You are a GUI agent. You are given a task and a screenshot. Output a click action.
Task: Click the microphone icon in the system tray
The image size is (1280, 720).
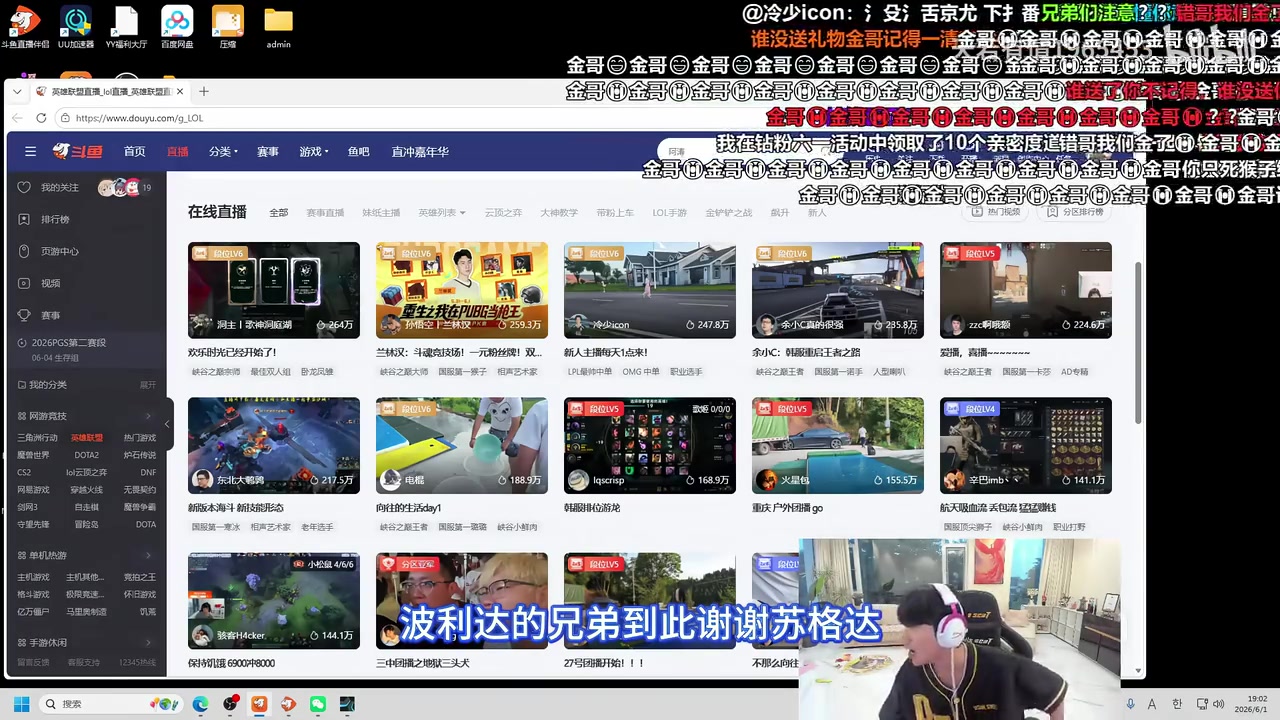[1131, 704]
